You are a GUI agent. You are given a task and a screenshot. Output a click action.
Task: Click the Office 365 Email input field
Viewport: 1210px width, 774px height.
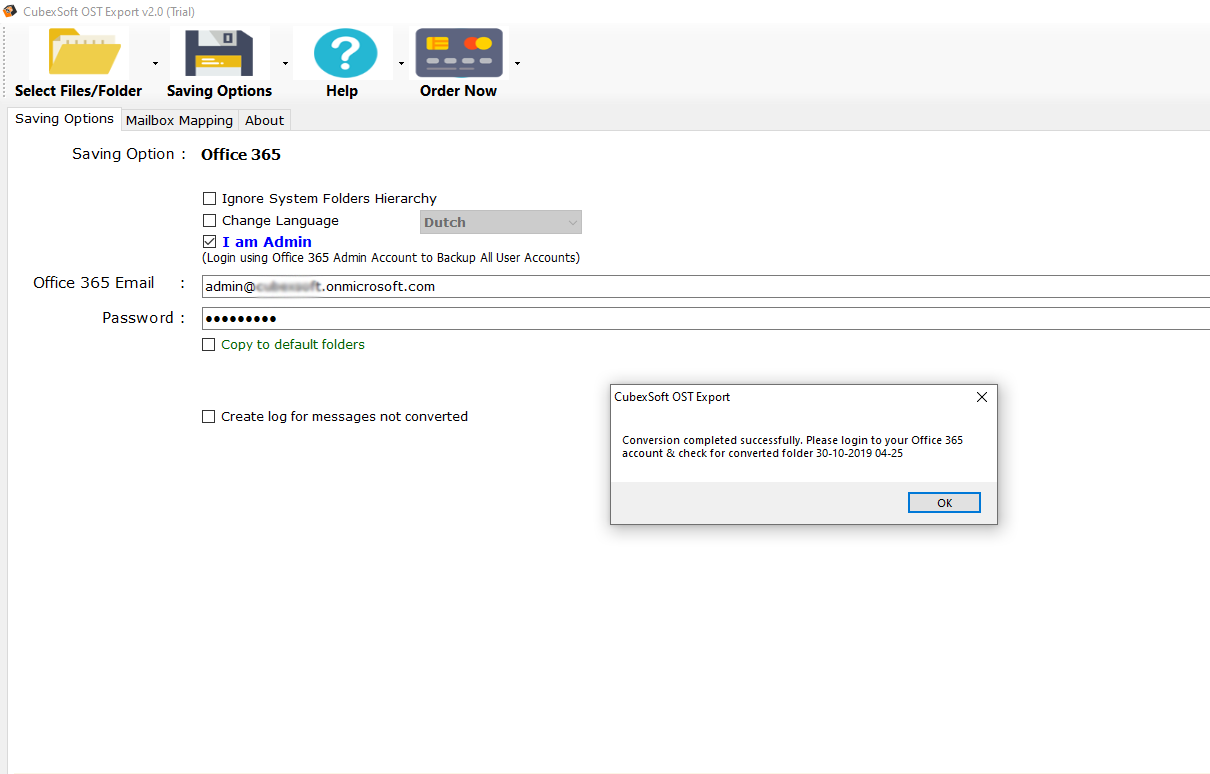tap(706, 287)
